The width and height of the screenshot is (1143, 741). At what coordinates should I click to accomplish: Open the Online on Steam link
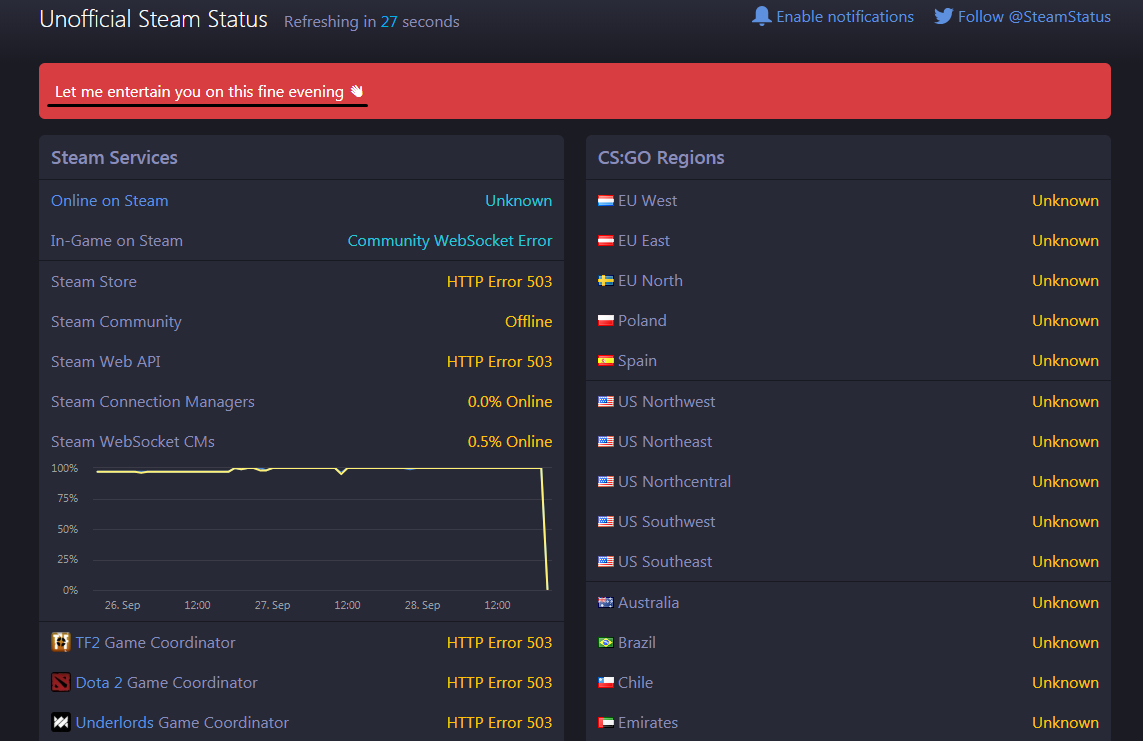(110, 200)
